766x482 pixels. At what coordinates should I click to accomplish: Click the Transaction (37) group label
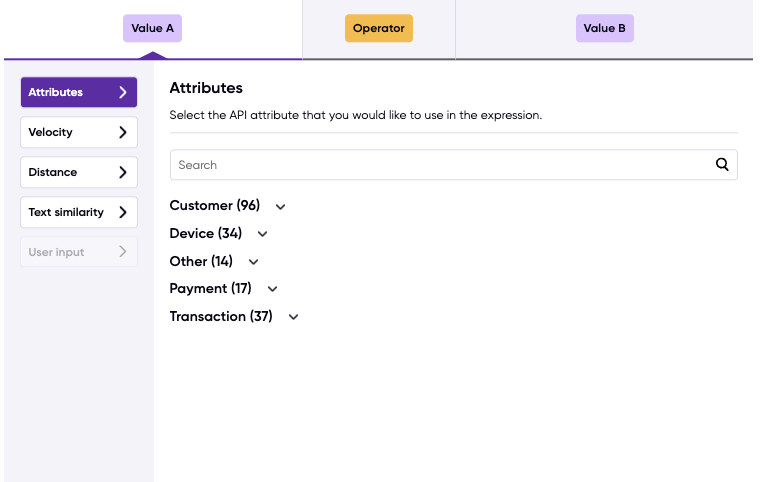221,316
